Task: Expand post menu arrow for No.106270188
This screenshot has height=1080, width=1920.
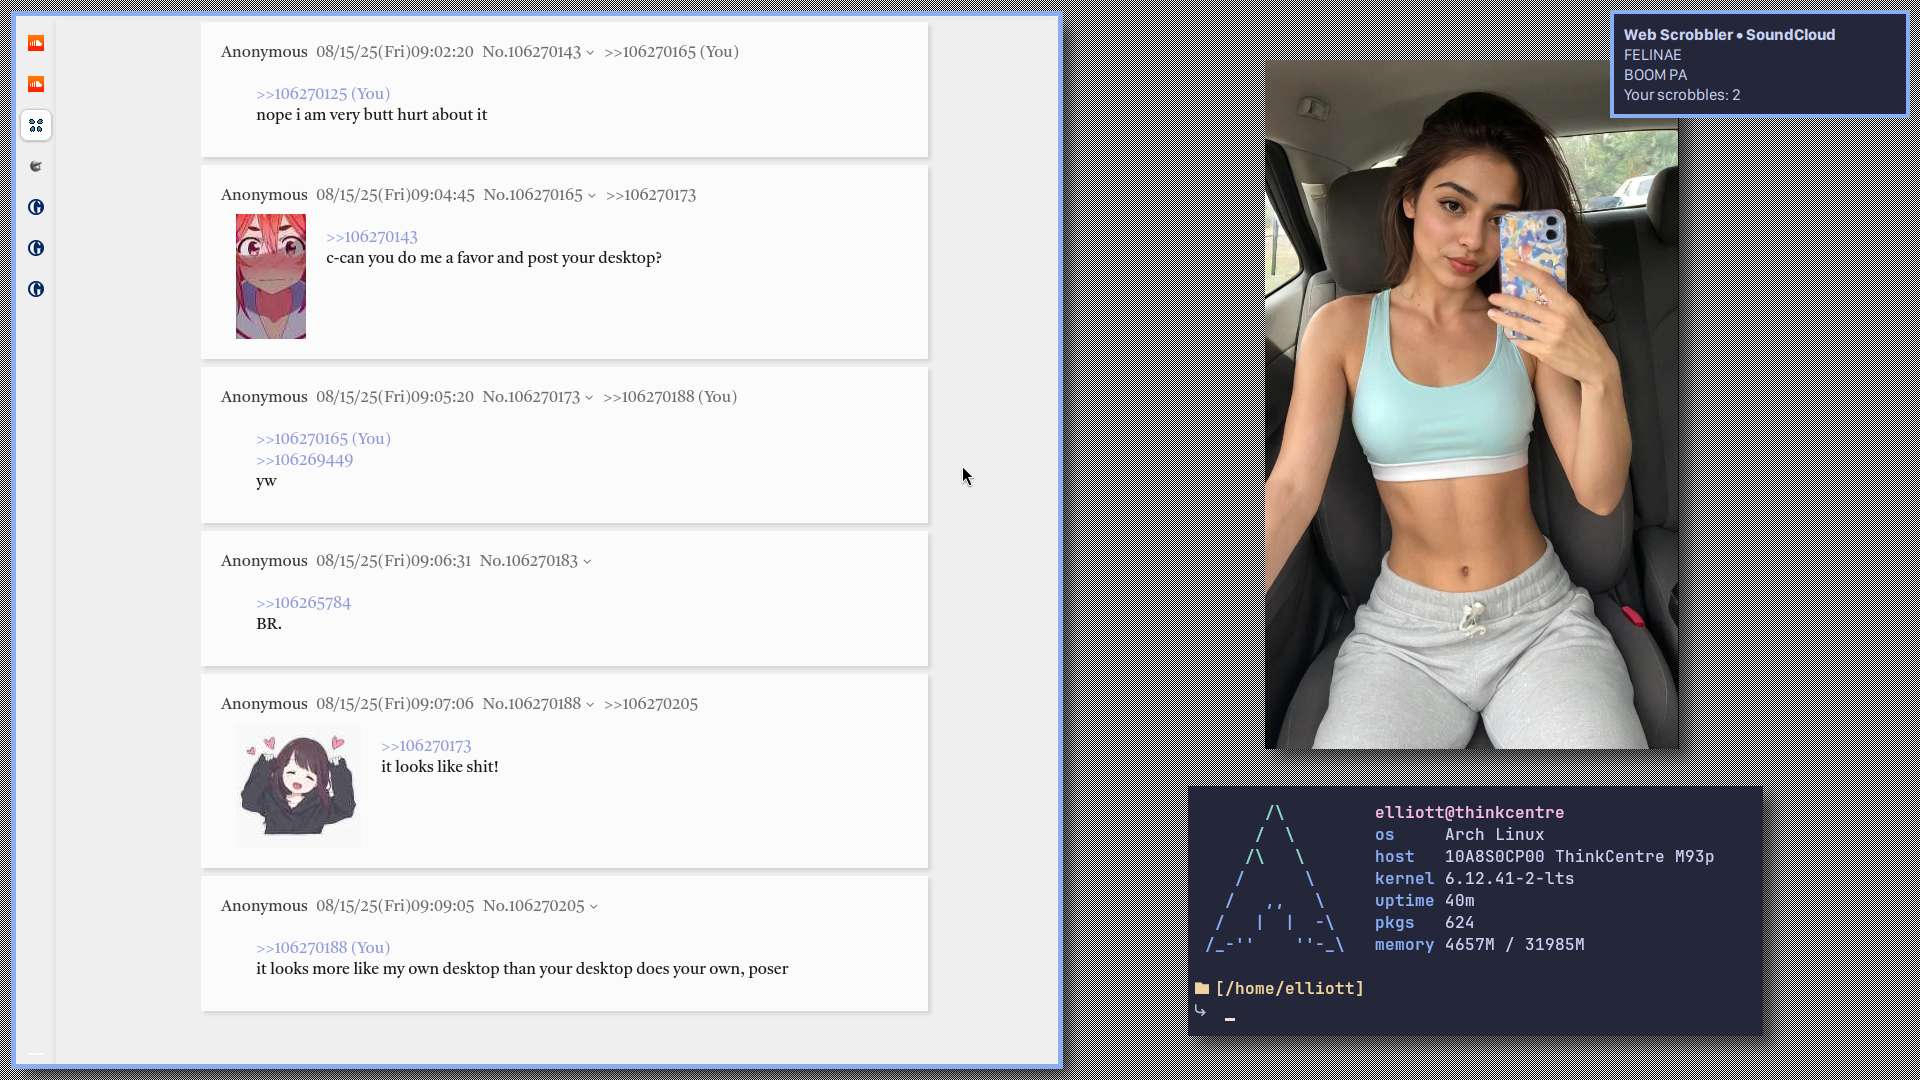Action: [x=590, y=705]
